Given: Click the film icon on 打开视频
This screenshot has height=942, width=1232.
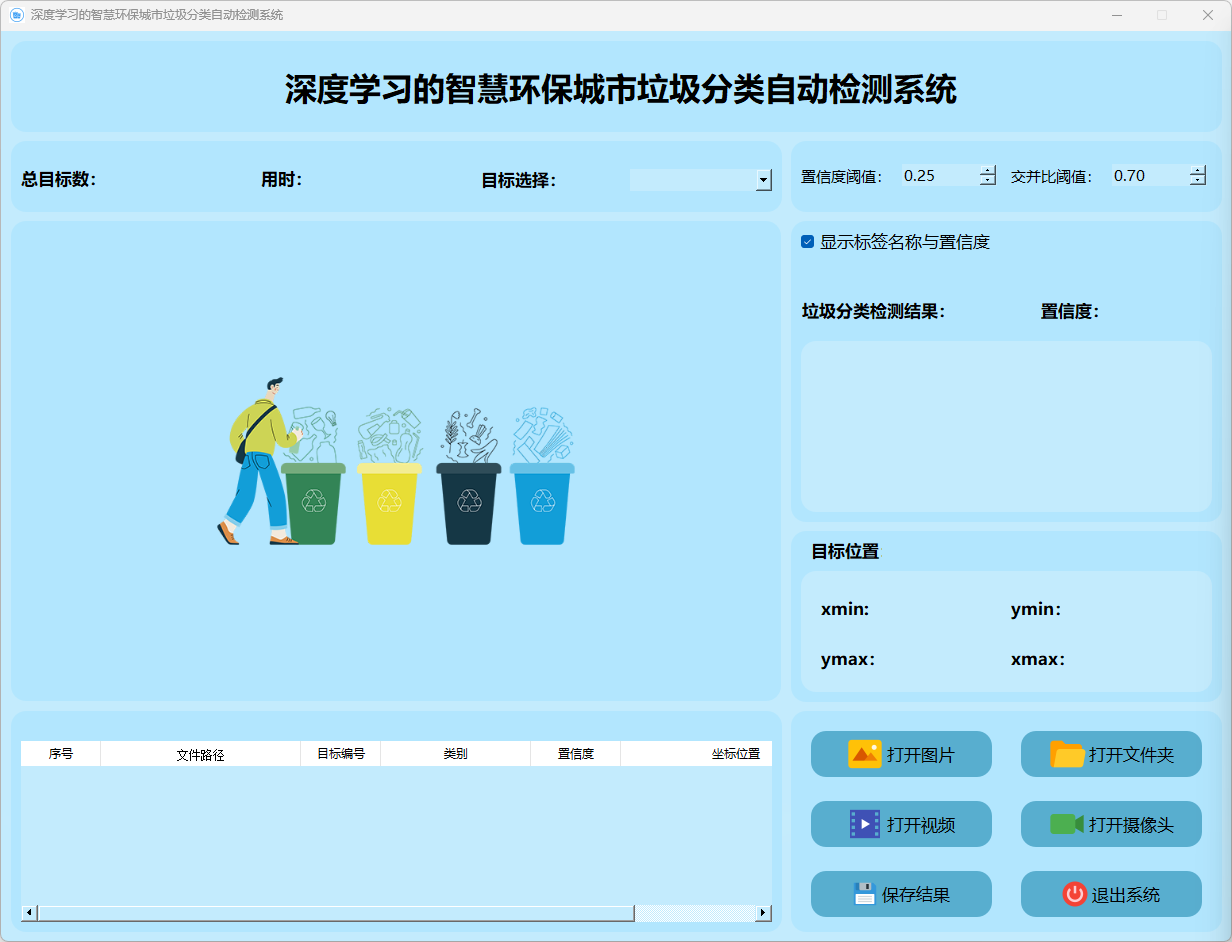Looking at the screenshot, I should [864, 824].
